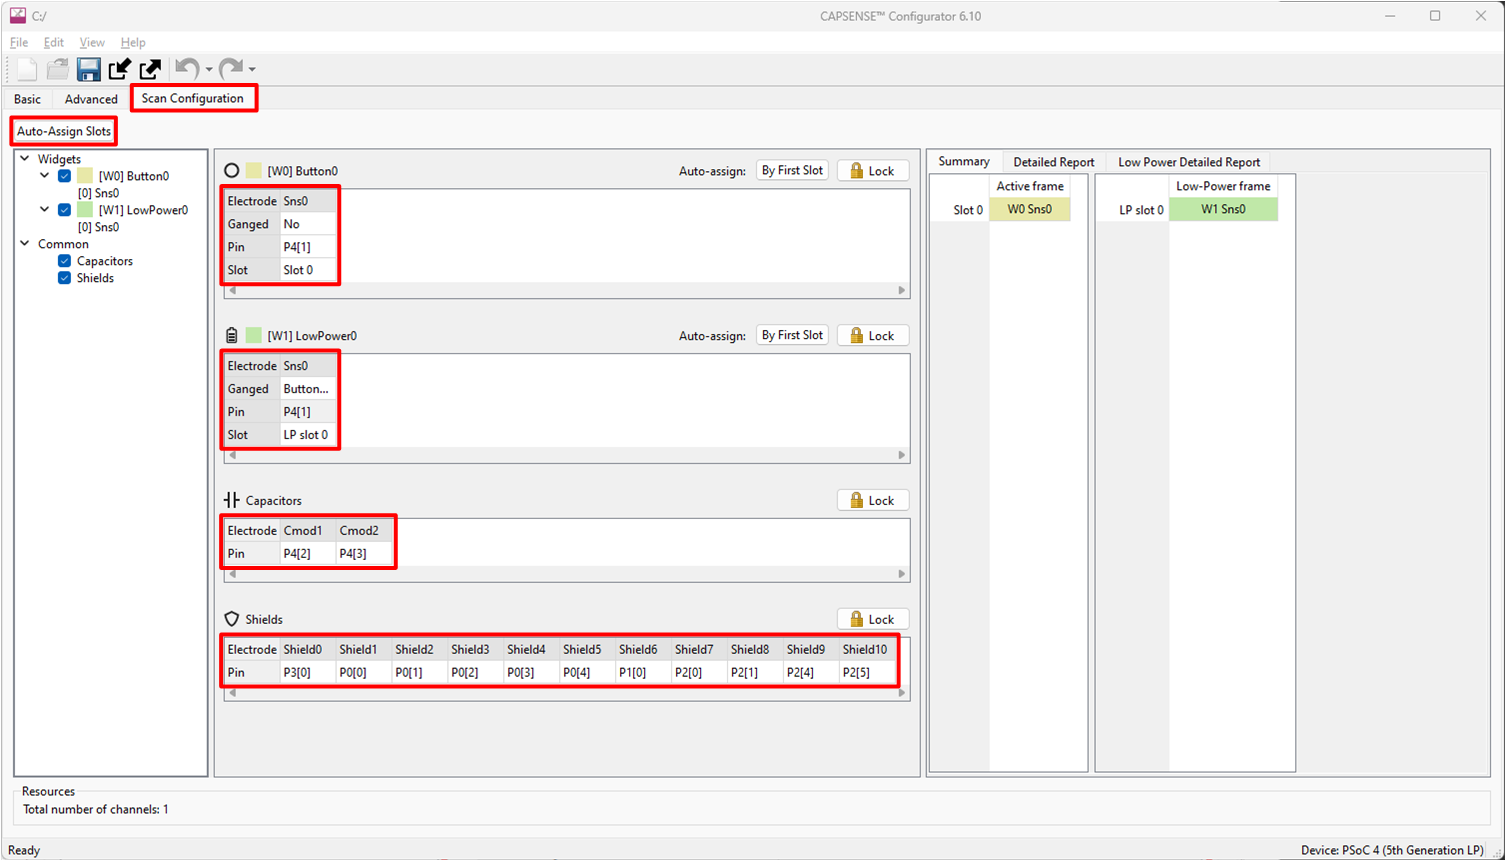Select [0] Sns0 under LowPower0 in tree

point(99,227)
